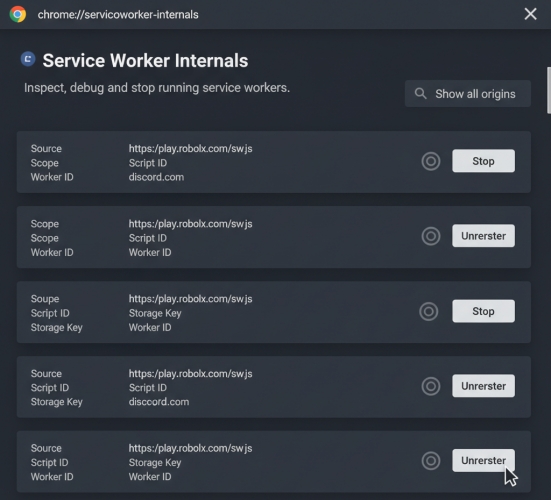Click Unrerster in the Scope, Scope card
Image resolution: width=551 pixels, height=500 pixels.
pyautogui.click(x=484, y=236)
